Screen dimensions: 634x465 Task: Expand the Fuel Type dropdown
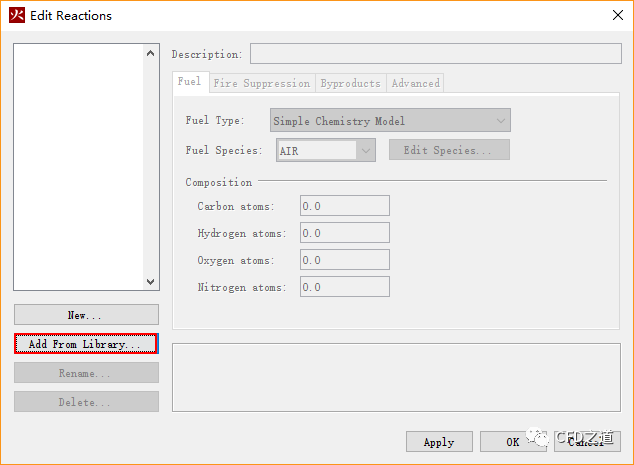[x=390, y=121]
